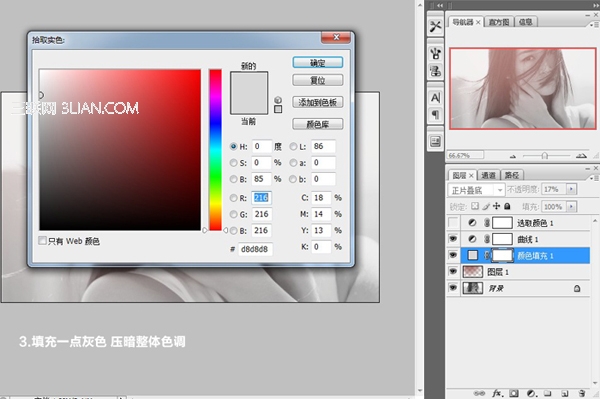Click the 添加到色板 button
The image size is (600, 399).
(x=318, y=102)
